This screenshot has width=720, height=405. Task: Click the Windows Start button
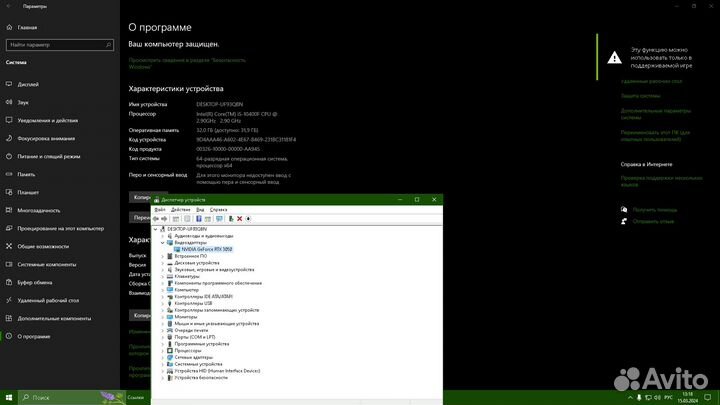(x=9, y=397)
